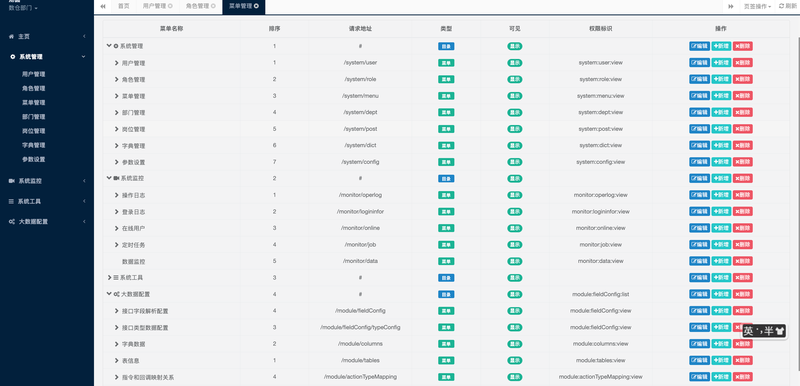Expand the 接口字段解析配置 row
Image resolution: width=800 pixels, height=386 pixels.
pos(117,311)
